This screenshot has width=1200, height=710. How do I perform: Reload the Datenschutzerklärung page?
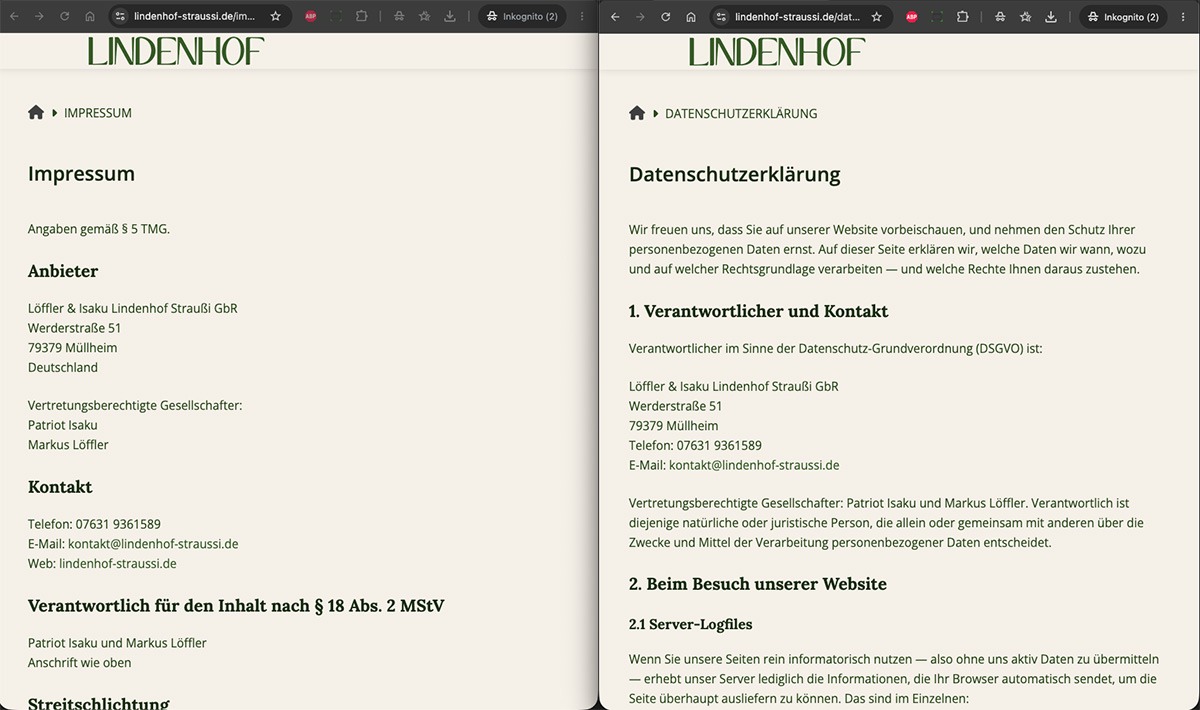coord(666,16)
